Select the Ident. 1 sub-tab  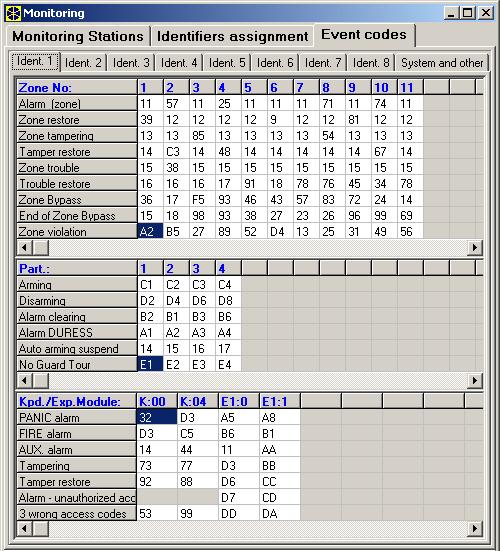[35, 61]
